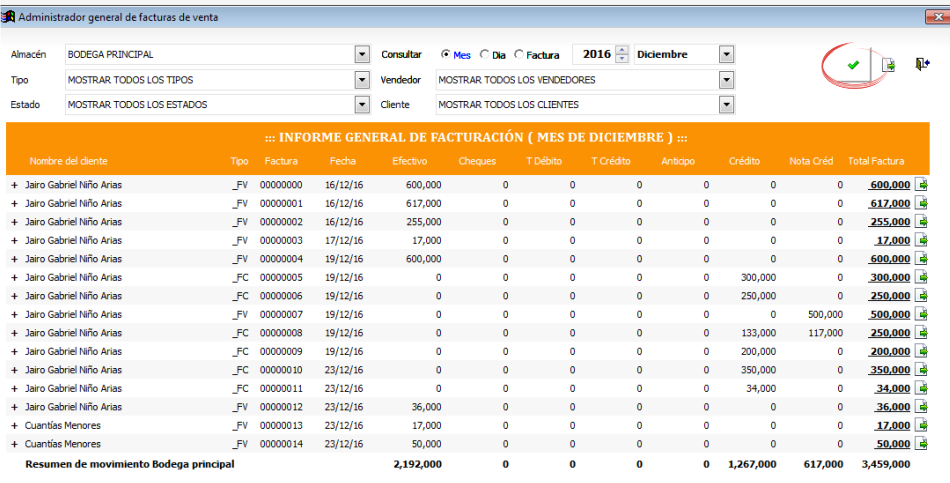The width and height of the screenshot is (950, 483).
Task: Expand row of invoice 00000014 Cuantías Menores
Action: pyautogui.click(x=15, y=444)
